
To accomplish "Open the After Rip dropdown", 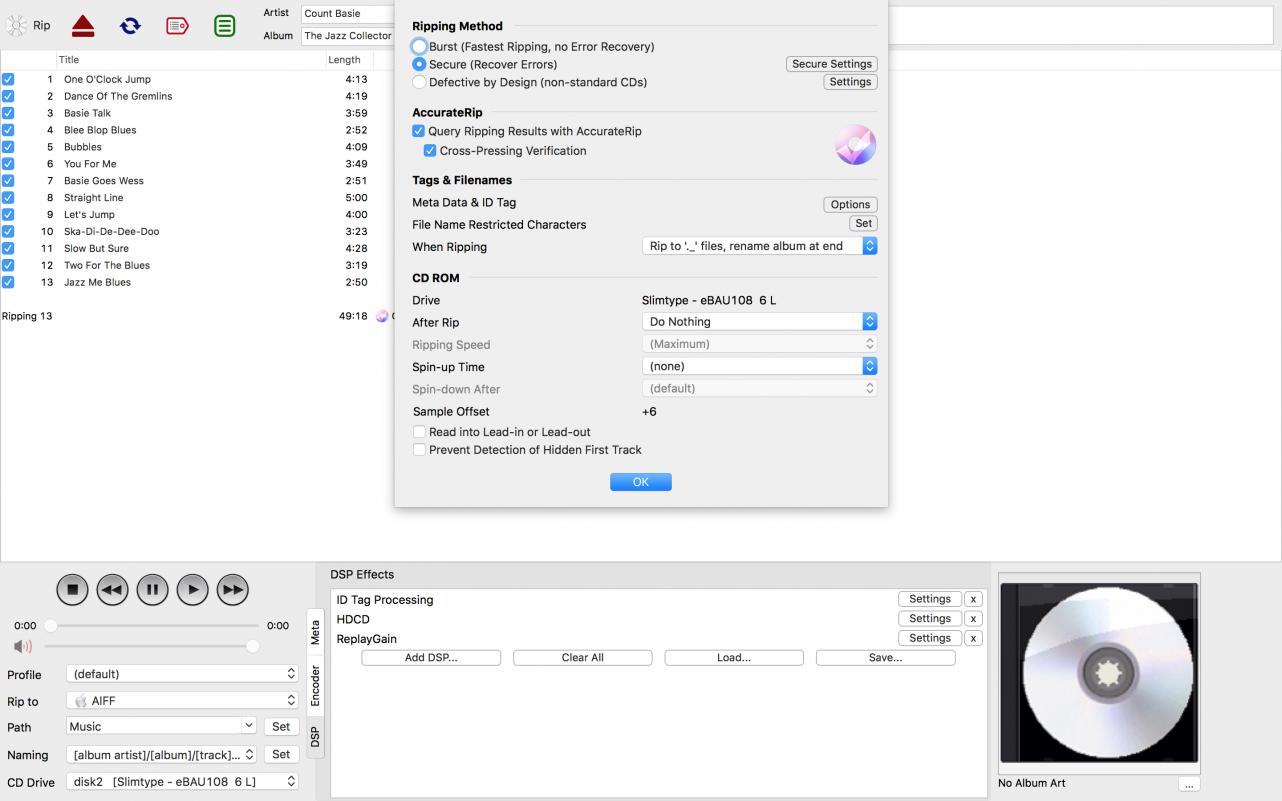I will [759, 322].
